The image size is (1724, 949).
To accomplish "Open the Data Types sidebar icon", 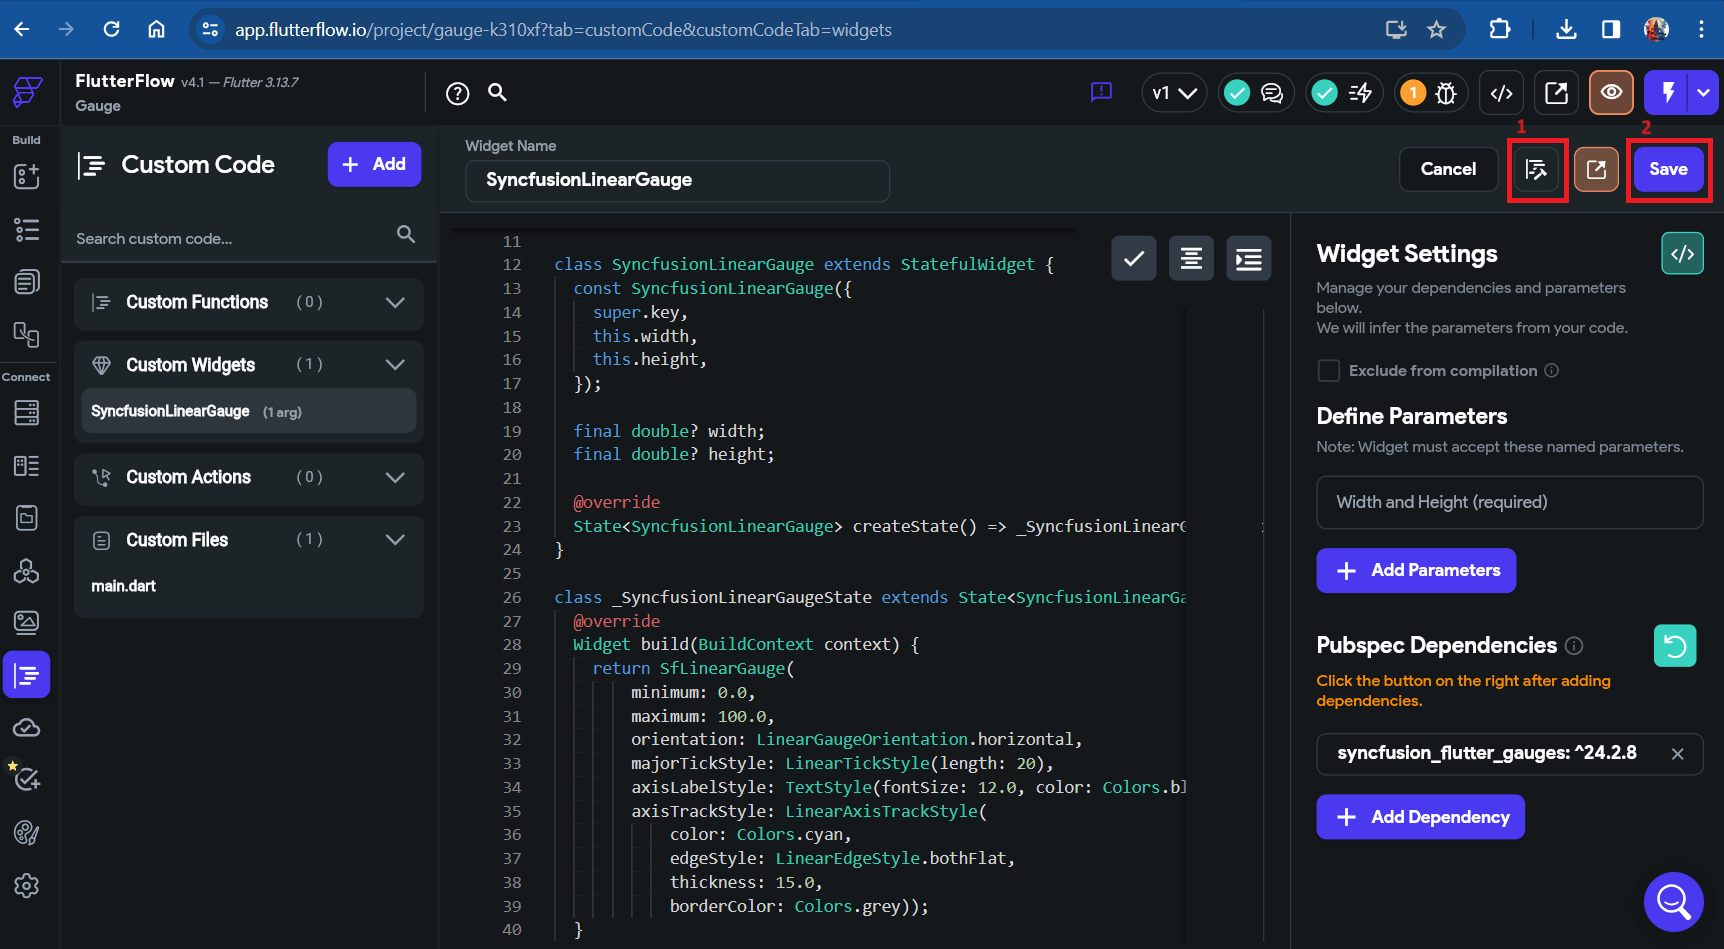I will point(27,465).
